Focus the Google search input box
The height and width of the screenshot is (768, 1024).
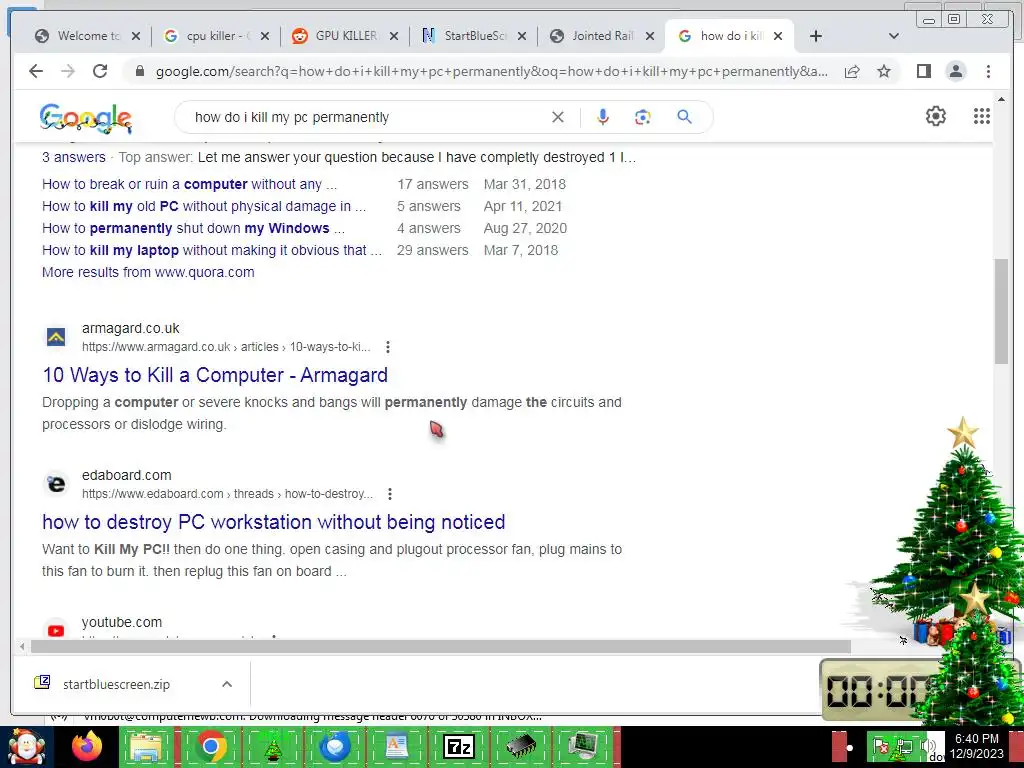pyautogui.click(x=366, y=117)
